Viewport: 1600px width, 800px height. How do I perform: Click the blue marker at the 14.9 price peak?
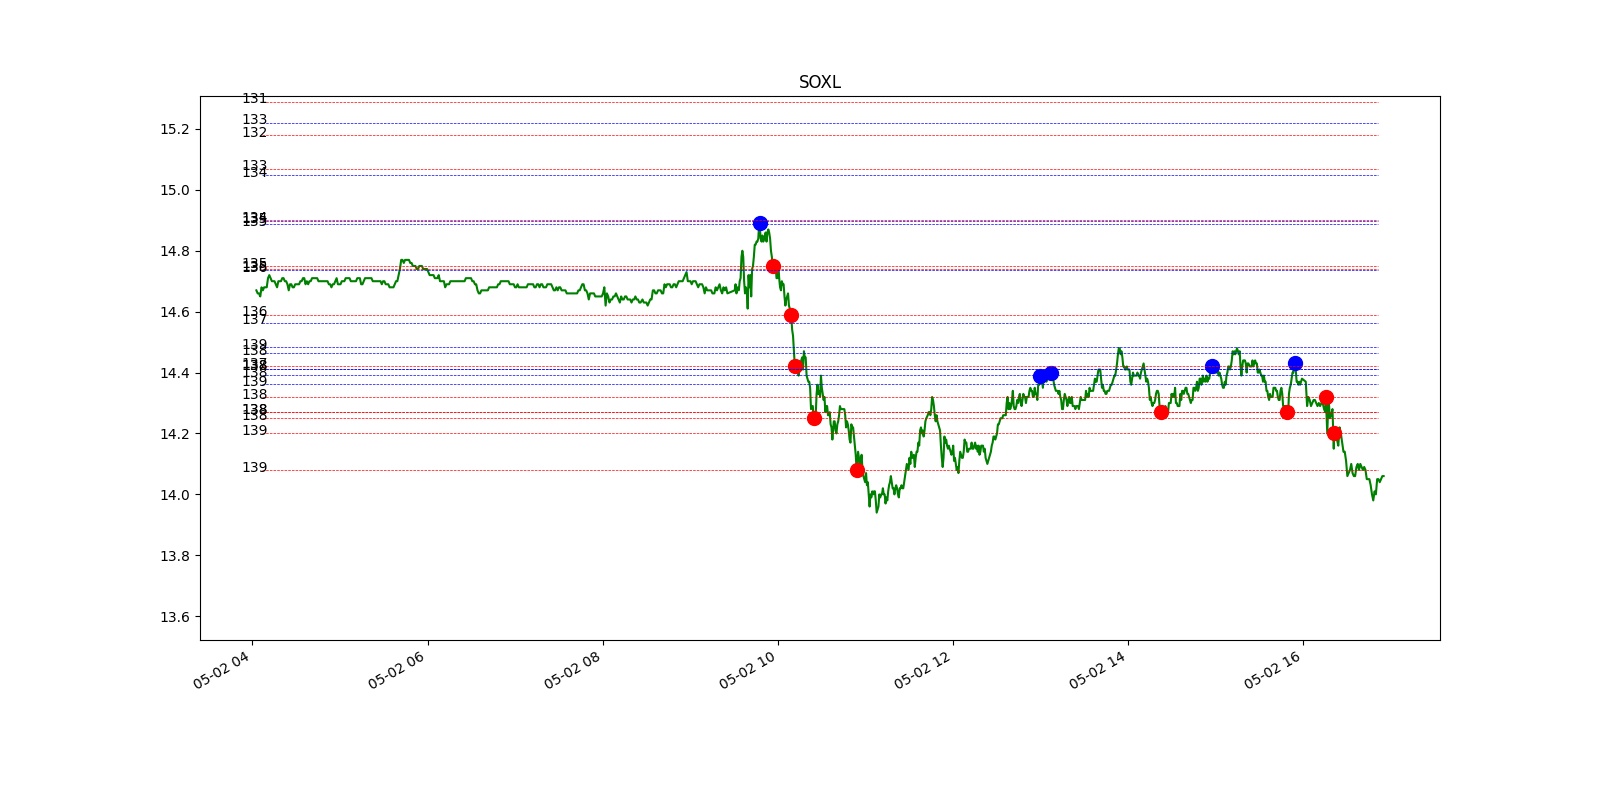click(x=760, y=224)
